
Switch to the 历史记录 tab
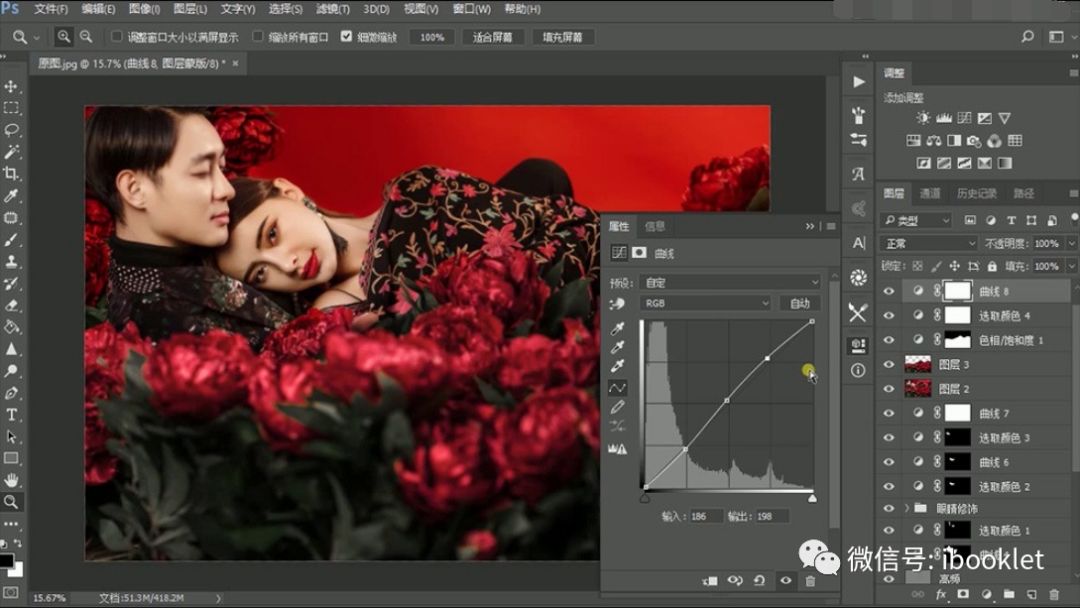(976, 193)
